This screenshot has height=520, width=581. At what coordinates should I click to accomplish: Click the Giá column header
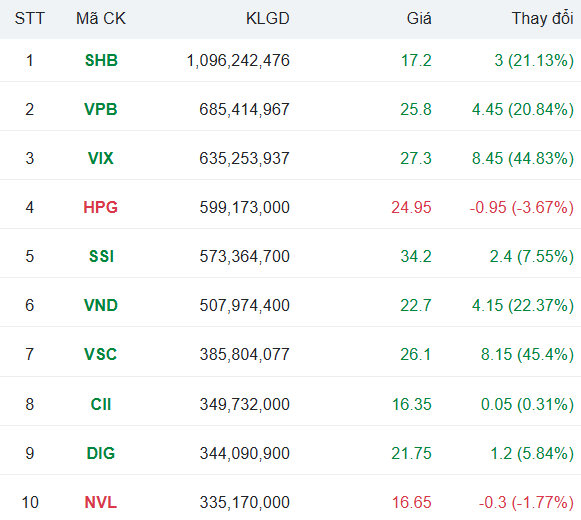tap(419, 19)
